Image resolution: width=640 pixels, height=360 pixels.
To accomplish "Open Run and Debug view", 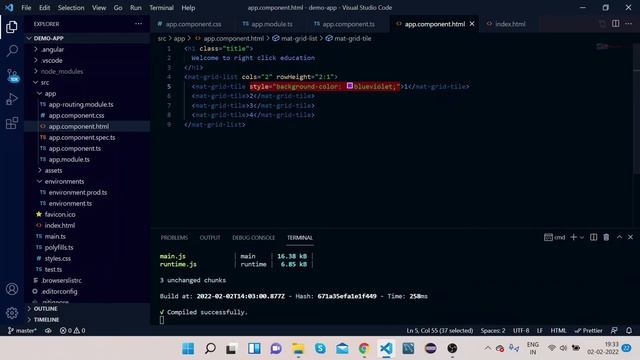I will (x=12, y=99).
